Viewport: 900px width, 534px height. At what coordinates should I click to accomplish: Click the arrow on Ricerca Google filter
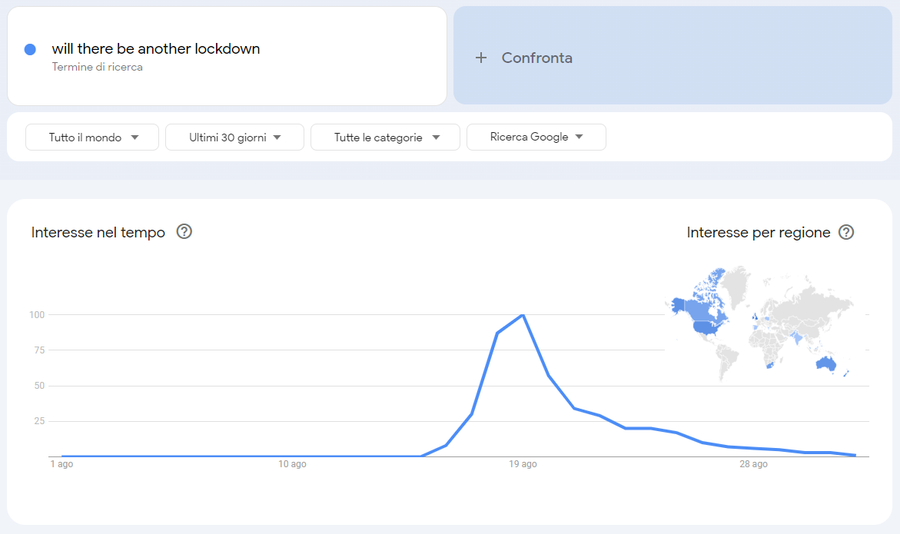(579, 137)
